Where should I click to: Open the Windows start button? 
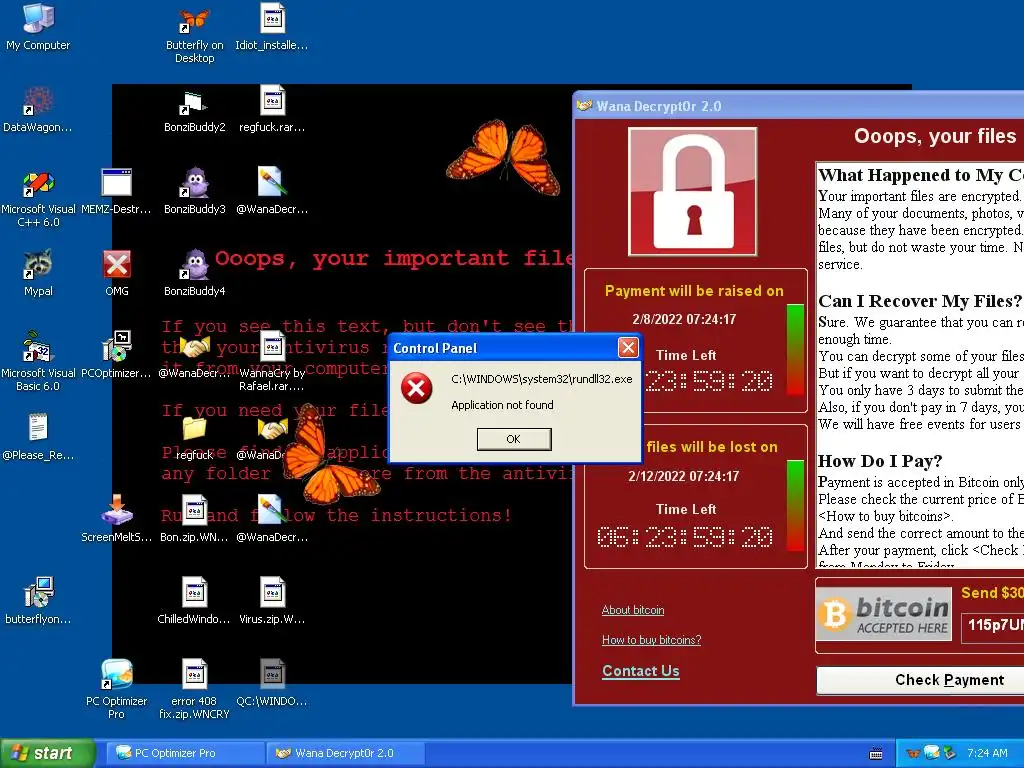pyautogui.click(x=48, y=753)
